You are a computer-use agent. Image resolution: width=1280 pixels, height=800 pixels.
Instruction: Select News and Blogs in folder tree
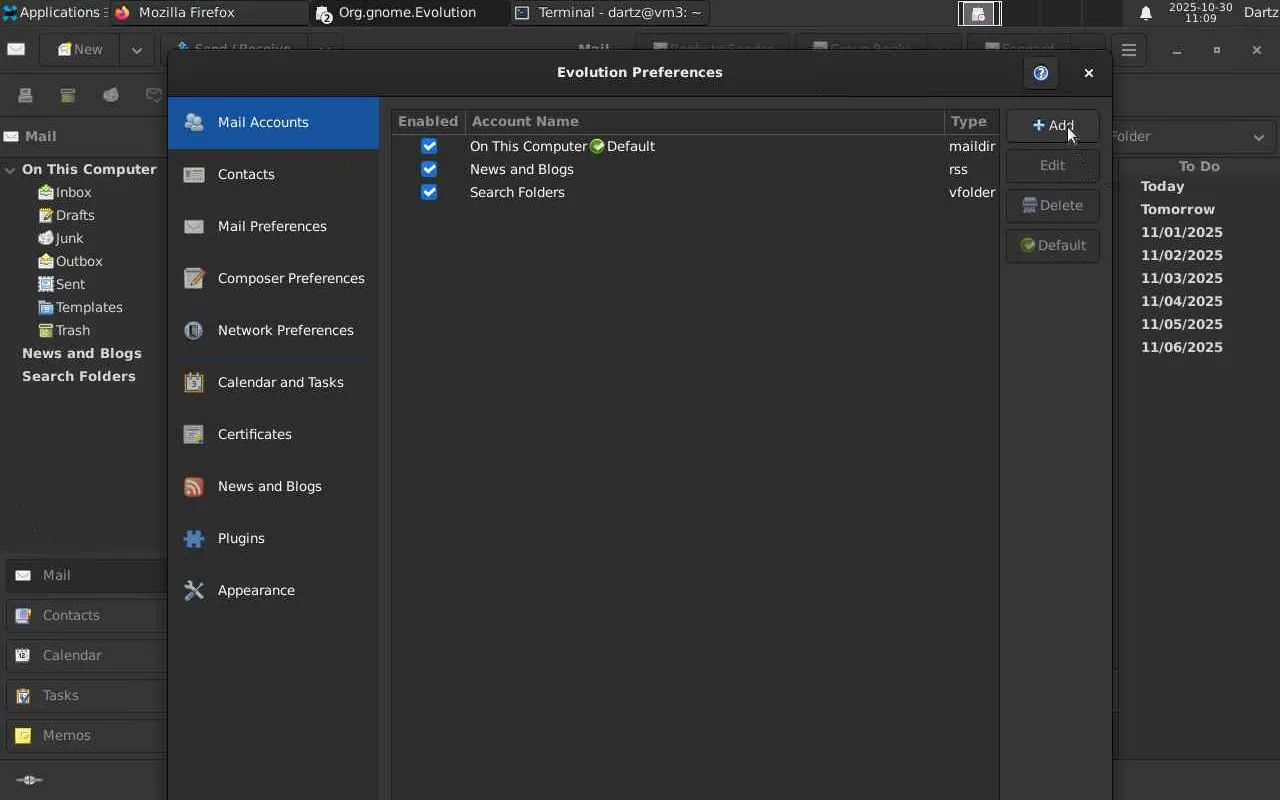pos(82,353)
